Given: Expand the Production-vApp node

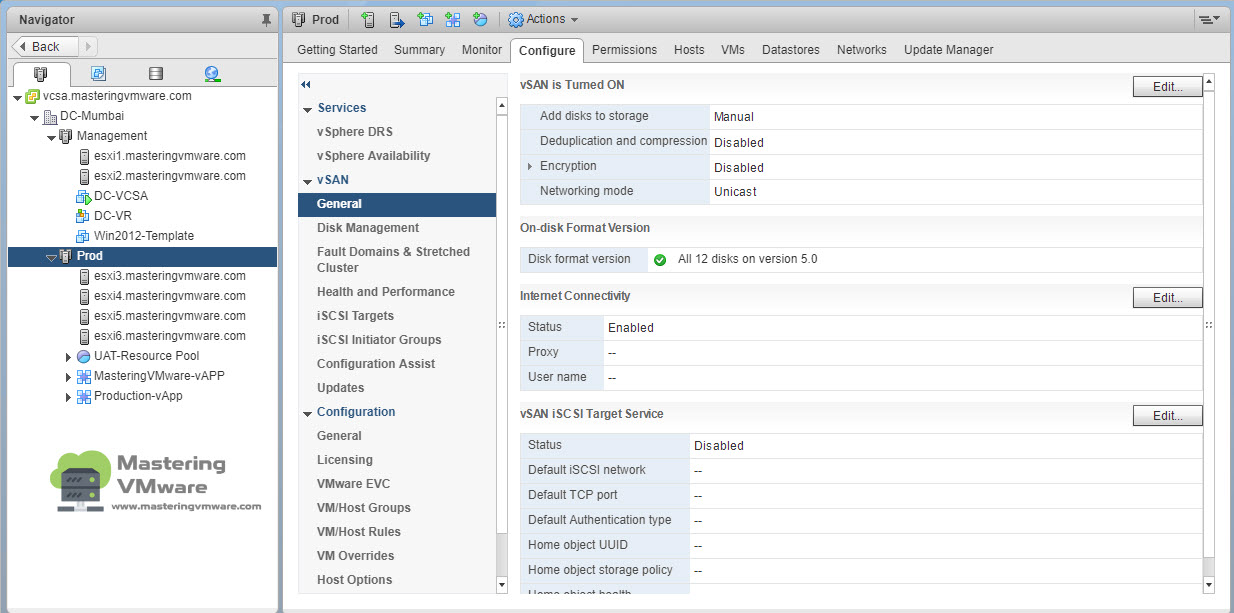Looking at the screenshot, I should coord(69,397).
